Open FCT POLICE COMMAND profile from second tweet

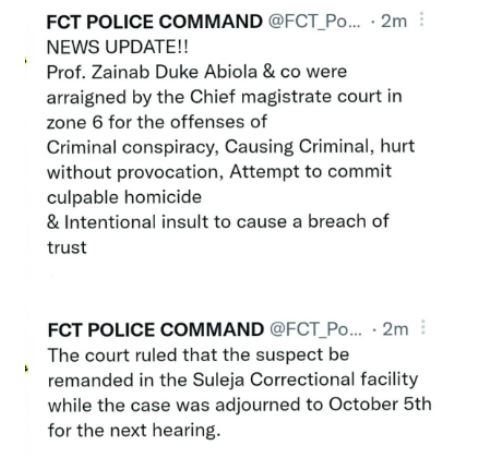[156, 330]
